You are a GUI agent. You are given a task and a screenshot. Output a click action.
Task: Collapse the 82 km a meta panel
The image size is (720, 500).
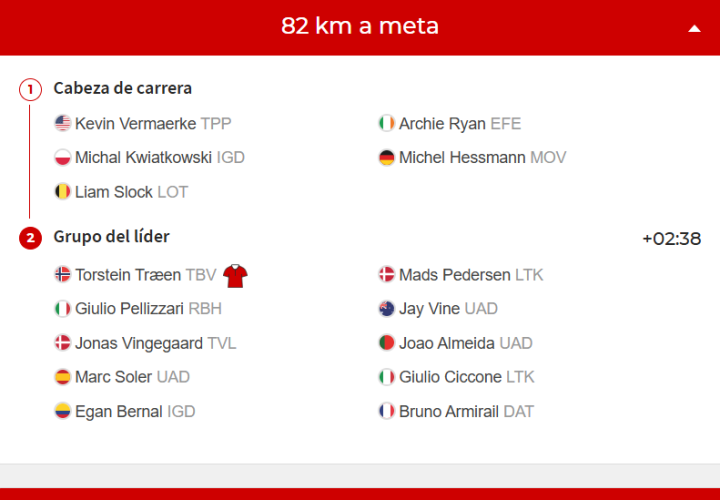695,28
